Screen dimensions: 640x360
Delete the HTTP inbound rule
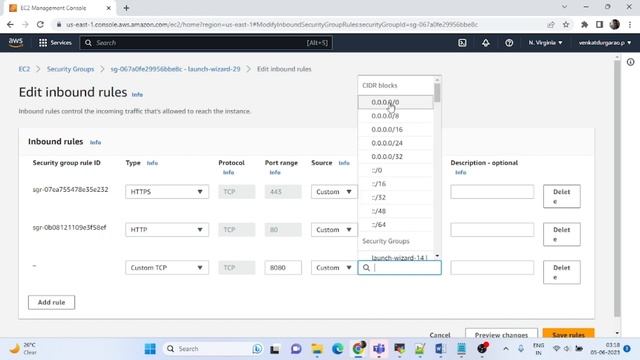562,234
